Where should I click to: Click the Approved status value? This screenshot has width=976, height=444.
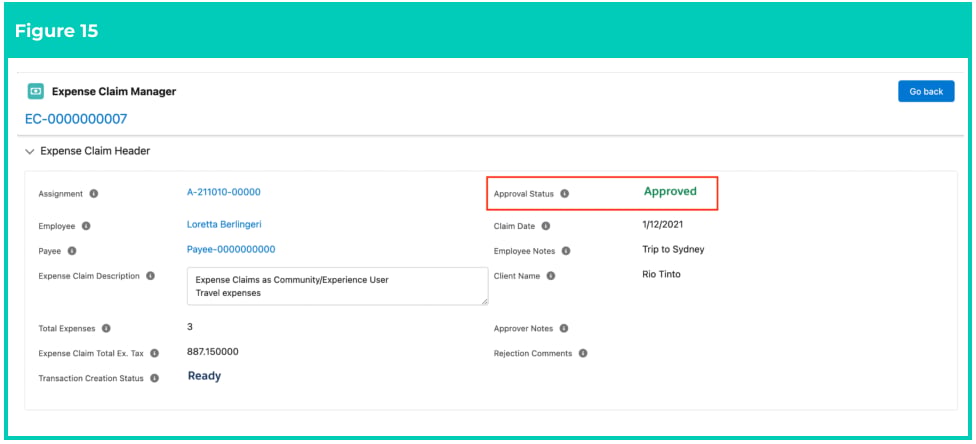click(670, 192)
